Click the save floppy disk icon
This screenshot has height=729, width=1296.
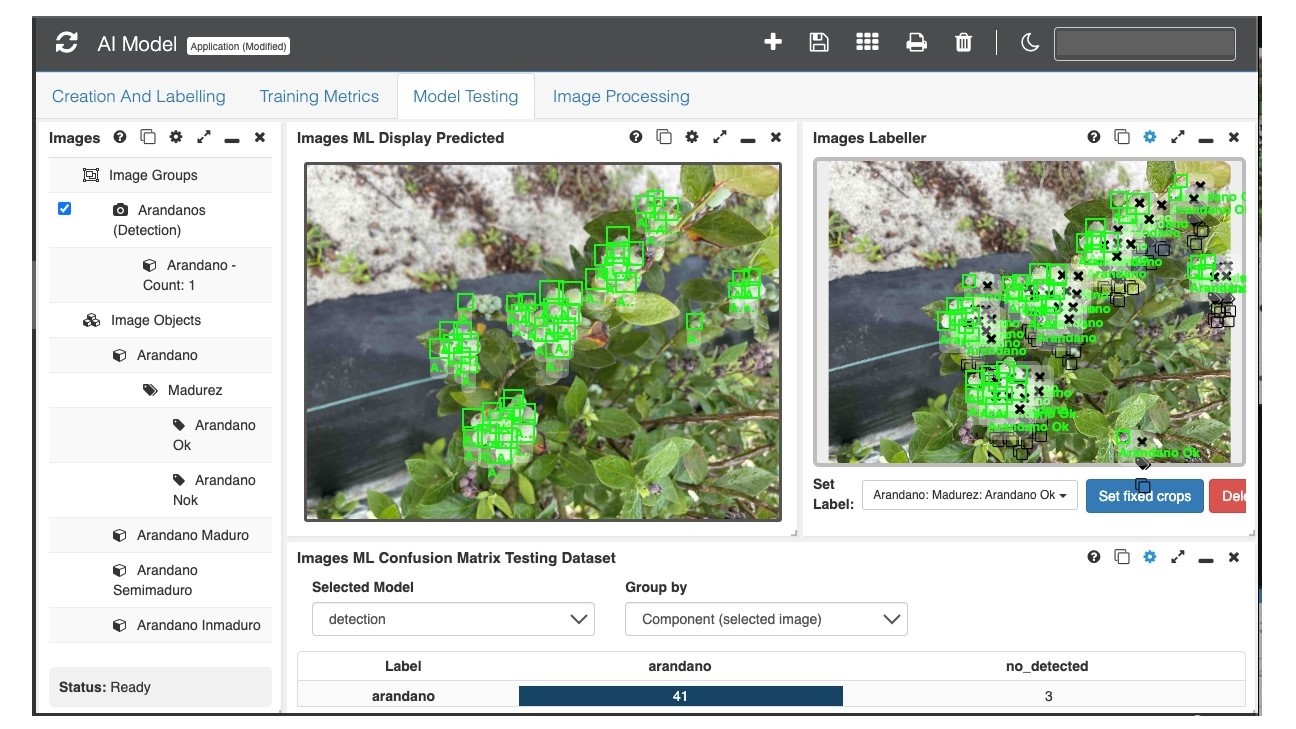819,42
